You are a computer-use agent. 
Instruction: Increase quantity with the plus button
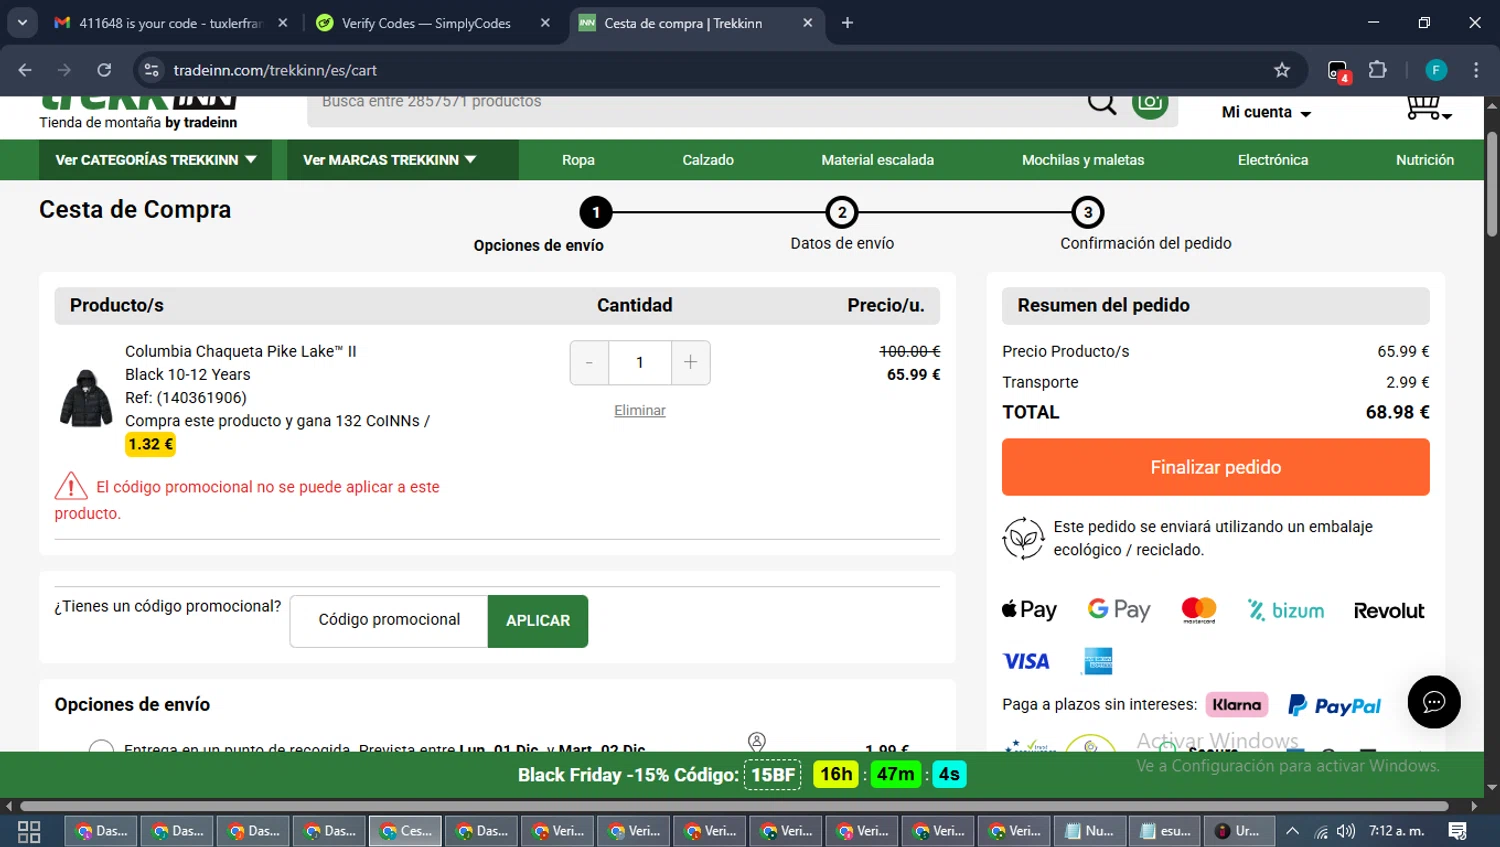pos(690,362)
